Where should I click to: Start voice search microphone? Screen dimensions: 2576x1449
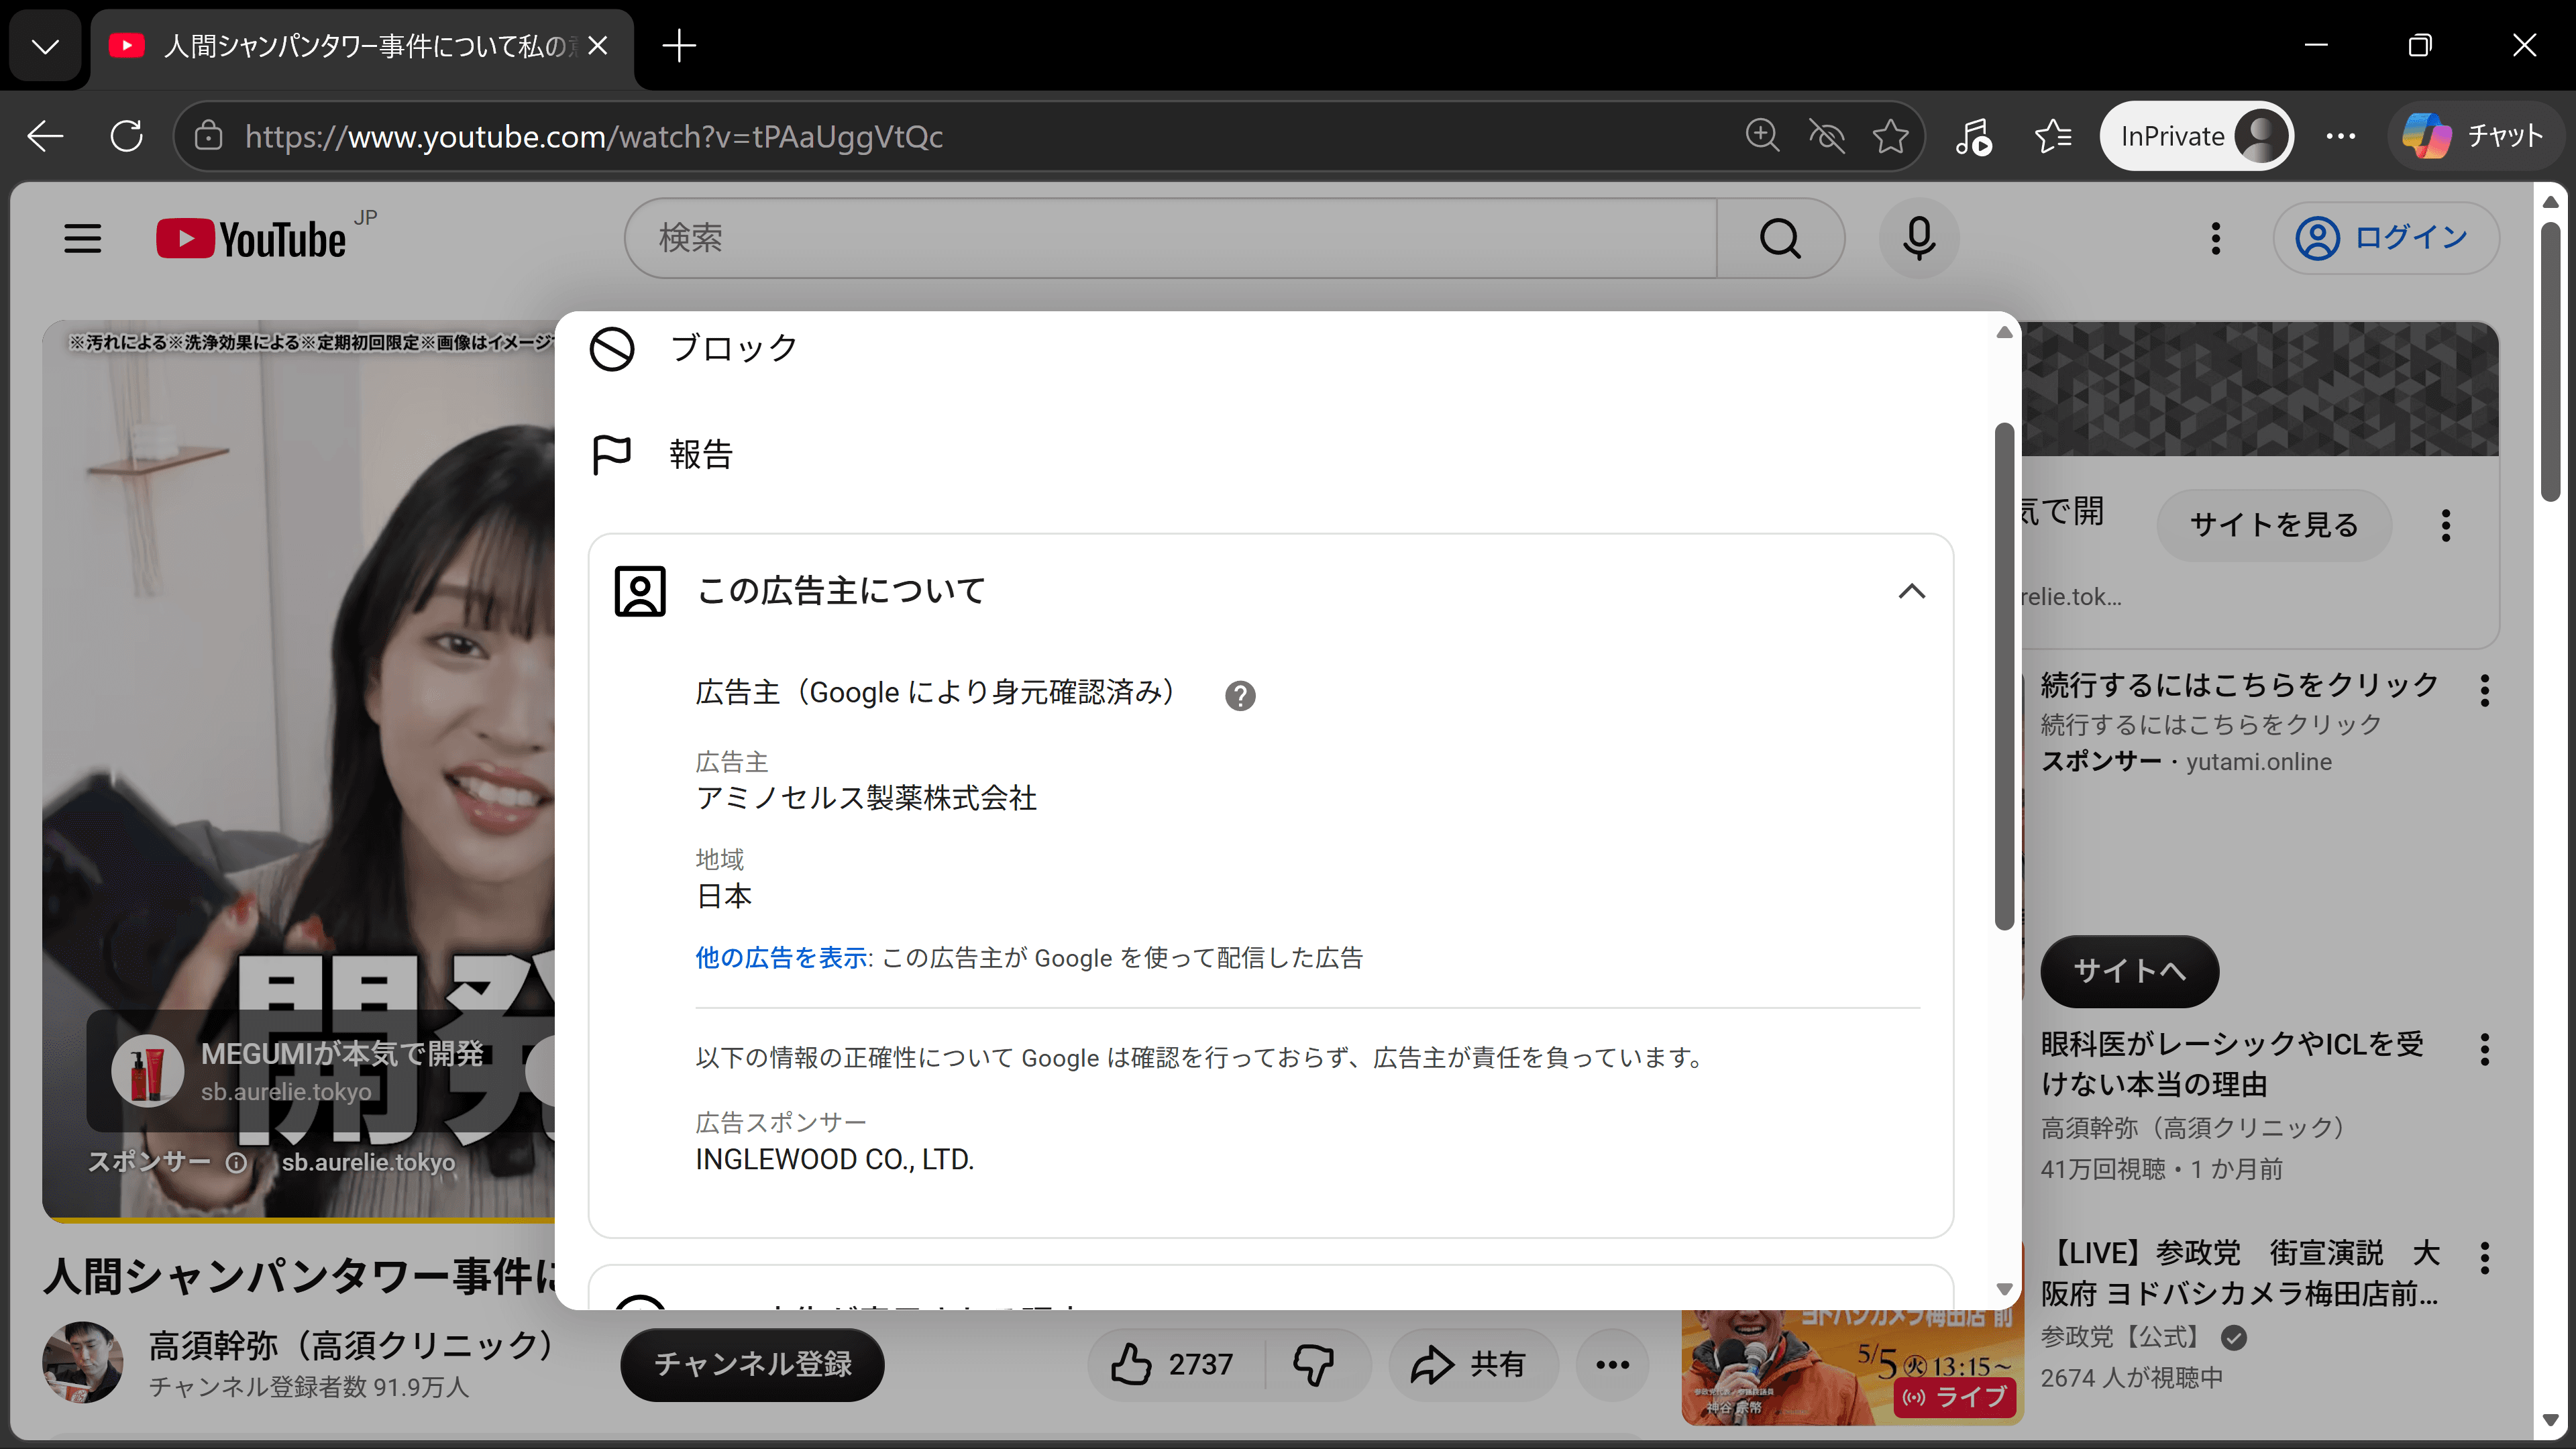click(1918, 238)
